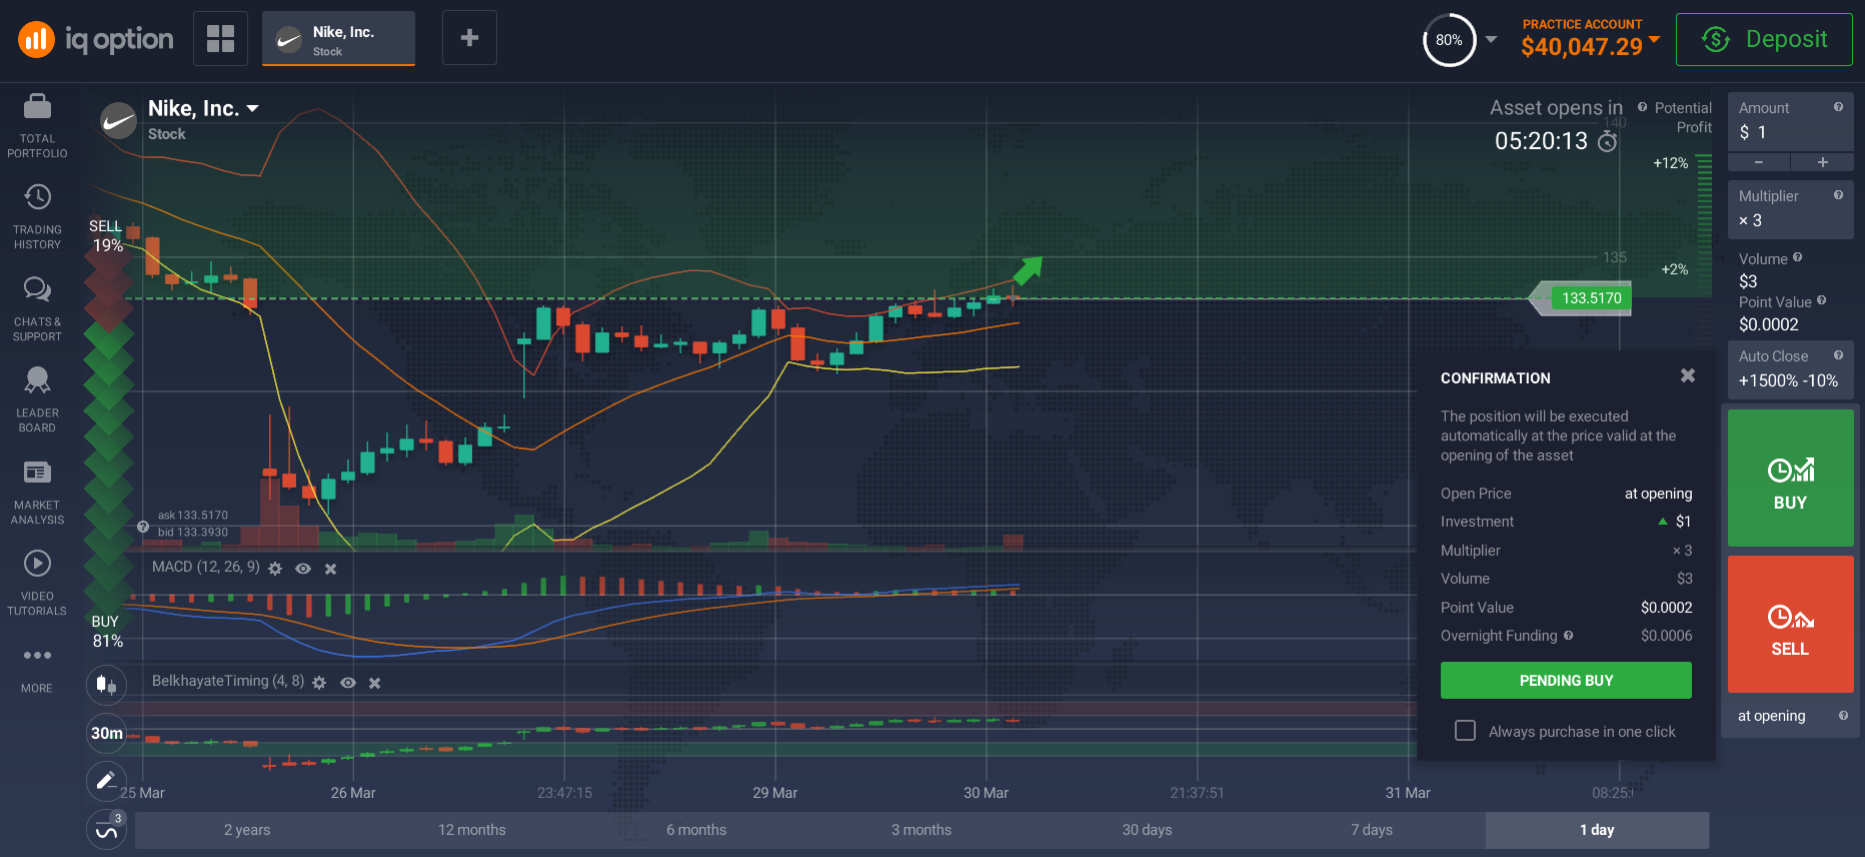
Task: Open More options dots
Action: click(x=37, y=655)
